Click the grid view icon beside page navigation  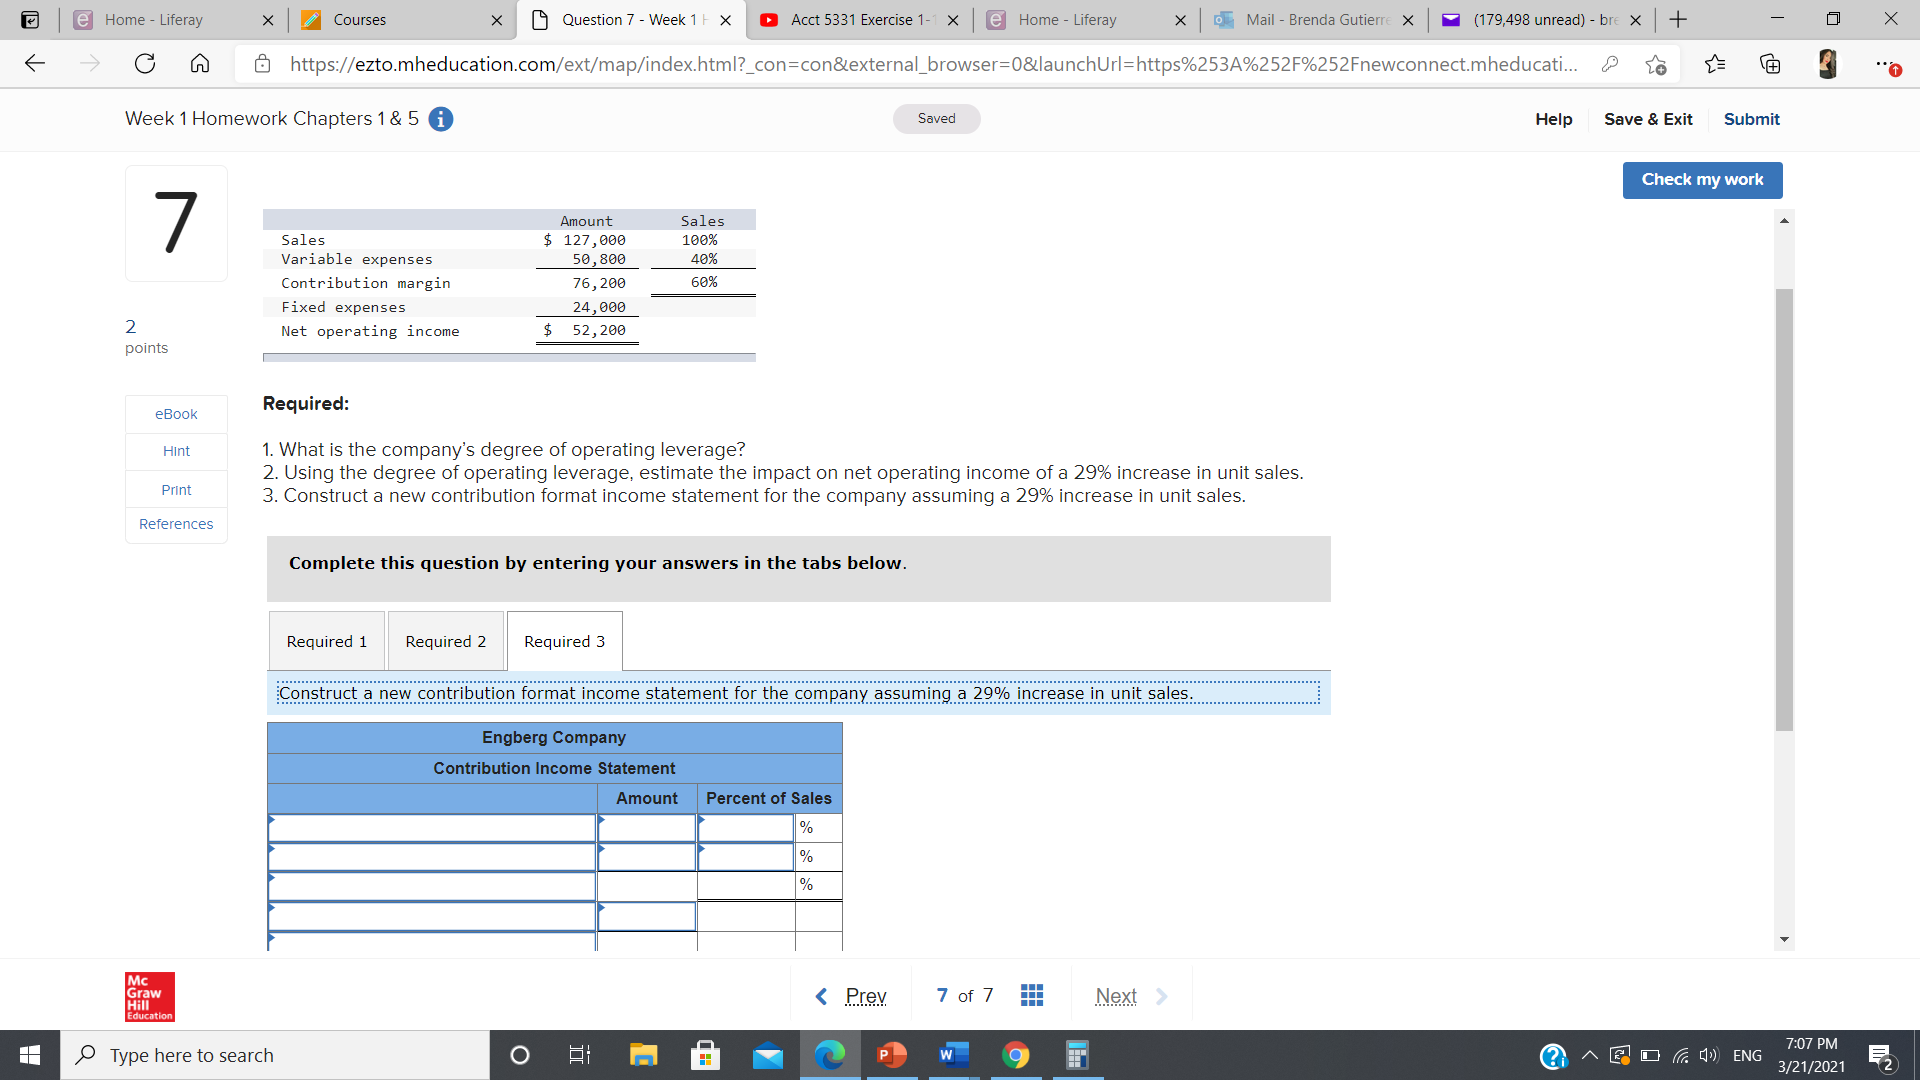pos(1032,994)
